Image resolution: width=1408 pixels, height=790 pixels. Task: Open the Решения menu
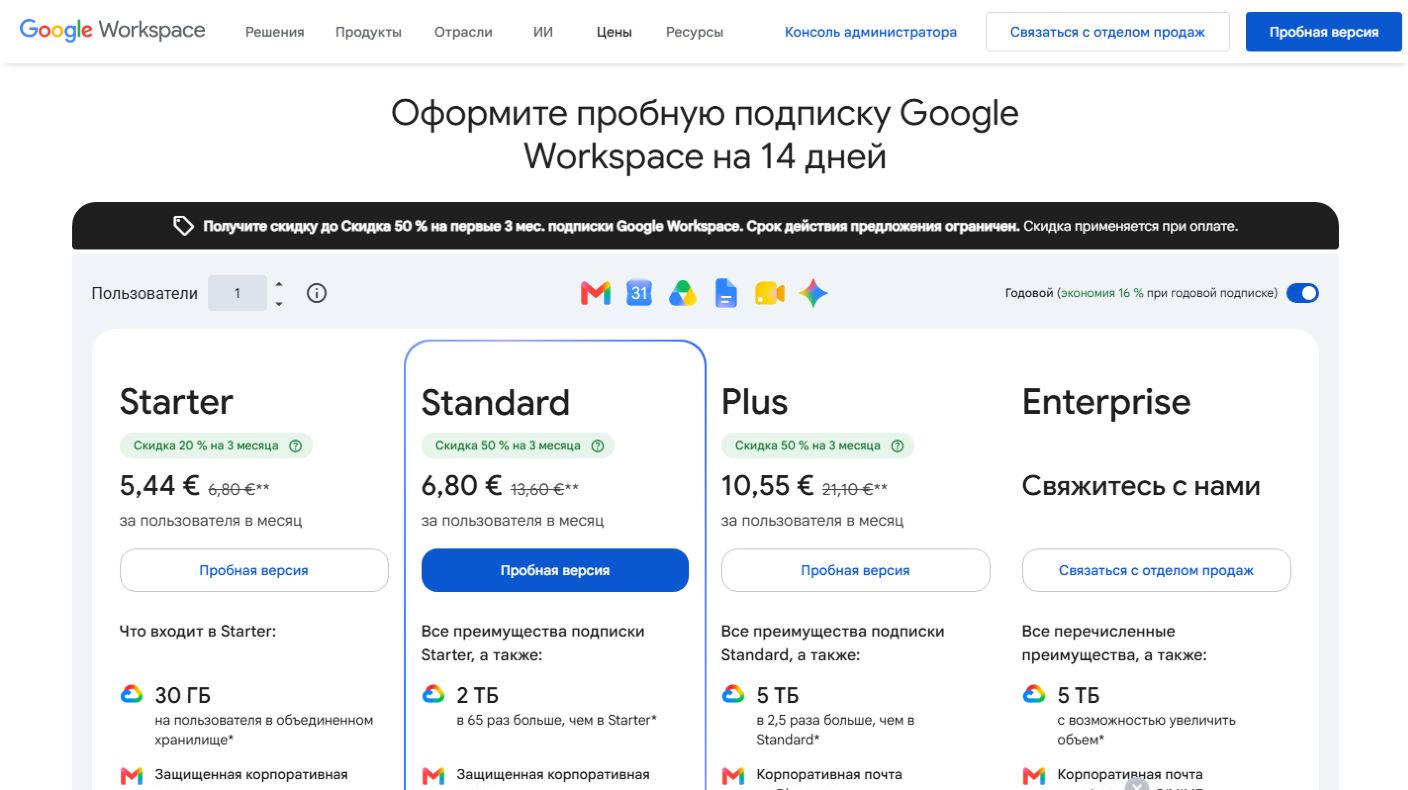coord(275,32)
